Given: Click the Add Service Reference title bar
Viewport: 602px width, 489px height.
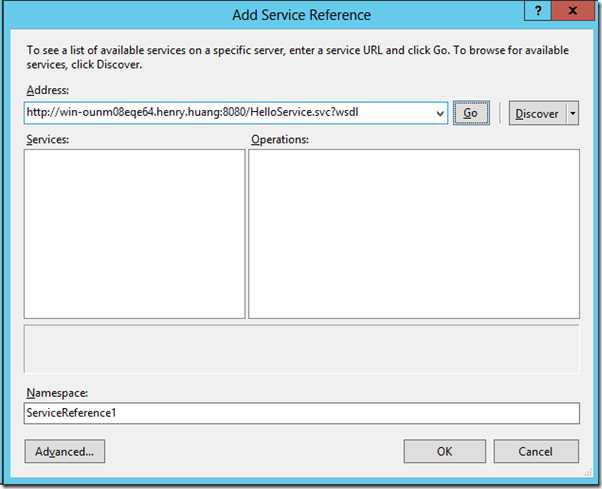Looking at the screenshot, I should point(301,15).
